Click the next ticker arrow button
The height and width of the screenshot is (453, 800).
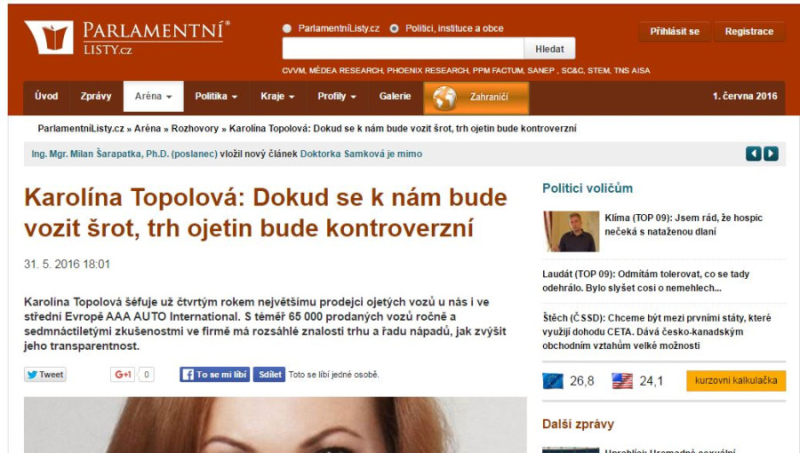pyautogui.click(x=771, y=154)
